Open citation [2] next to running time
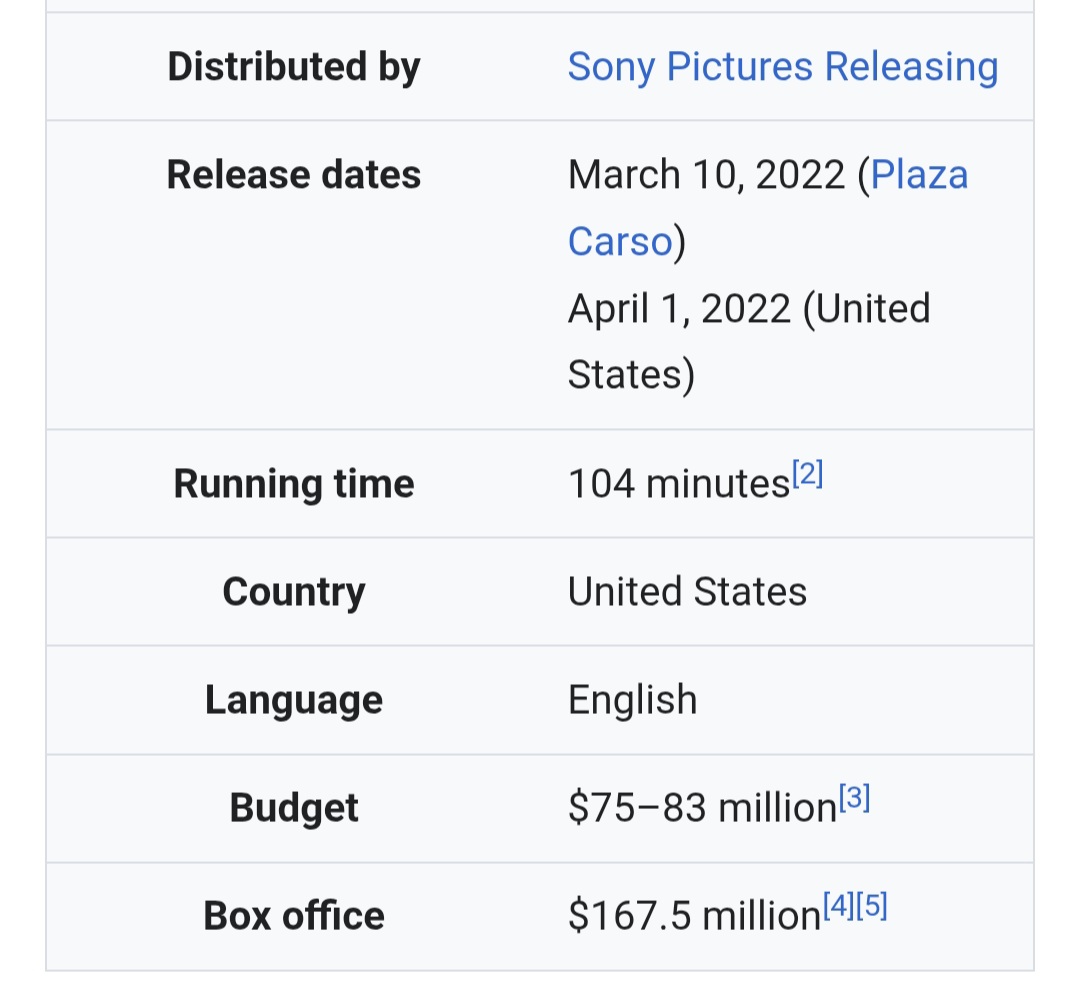The image size is (1080, 999). coord(807,474)
